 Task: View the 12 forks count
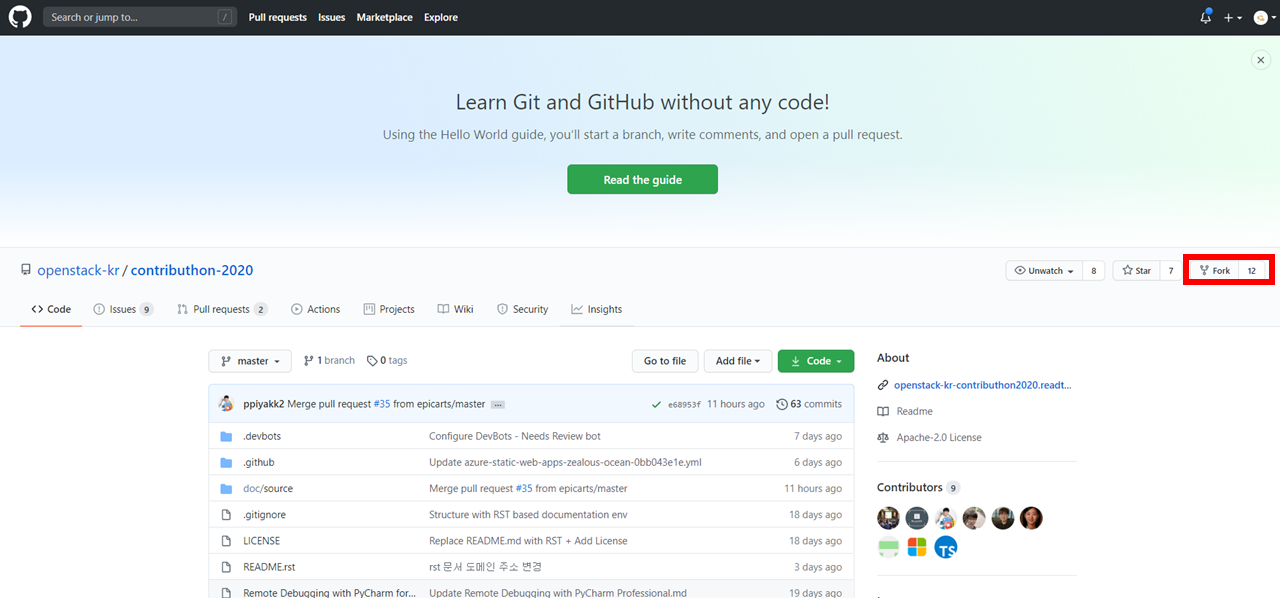click(x=1252, y=271)
